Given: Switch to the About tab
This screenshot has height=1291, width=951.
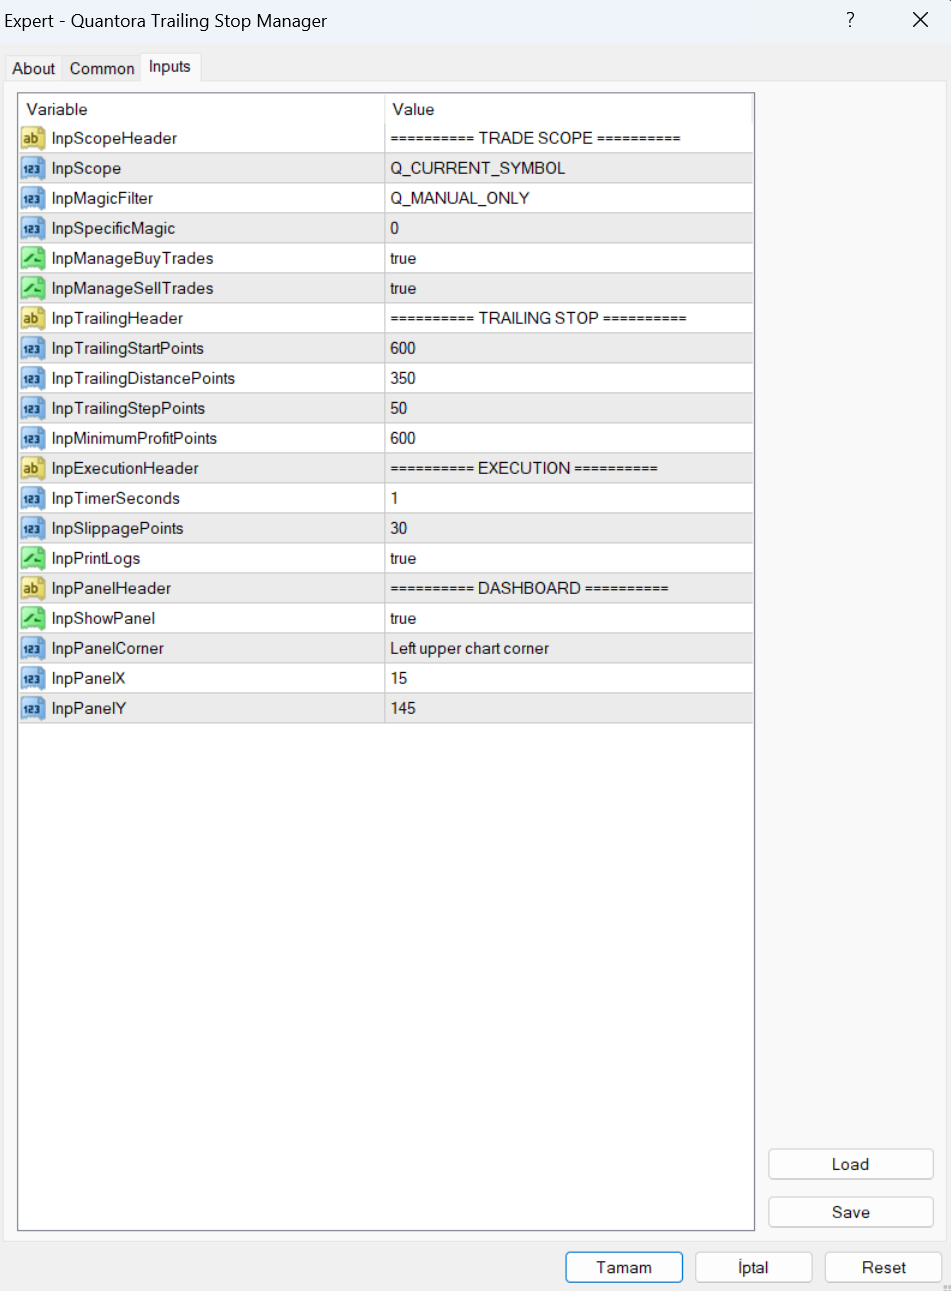Looking at the screenshot, I should 34,68.
